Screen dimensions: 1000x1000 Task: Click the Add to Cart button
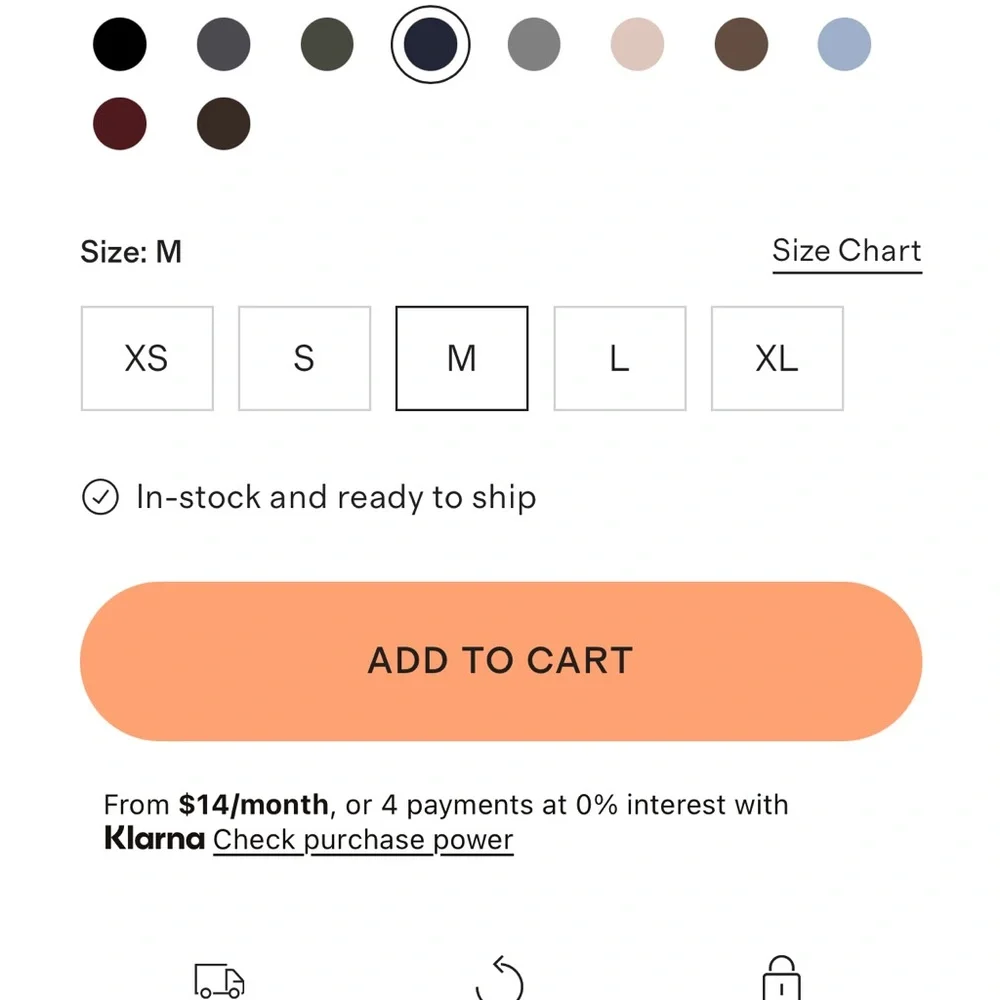500,661
